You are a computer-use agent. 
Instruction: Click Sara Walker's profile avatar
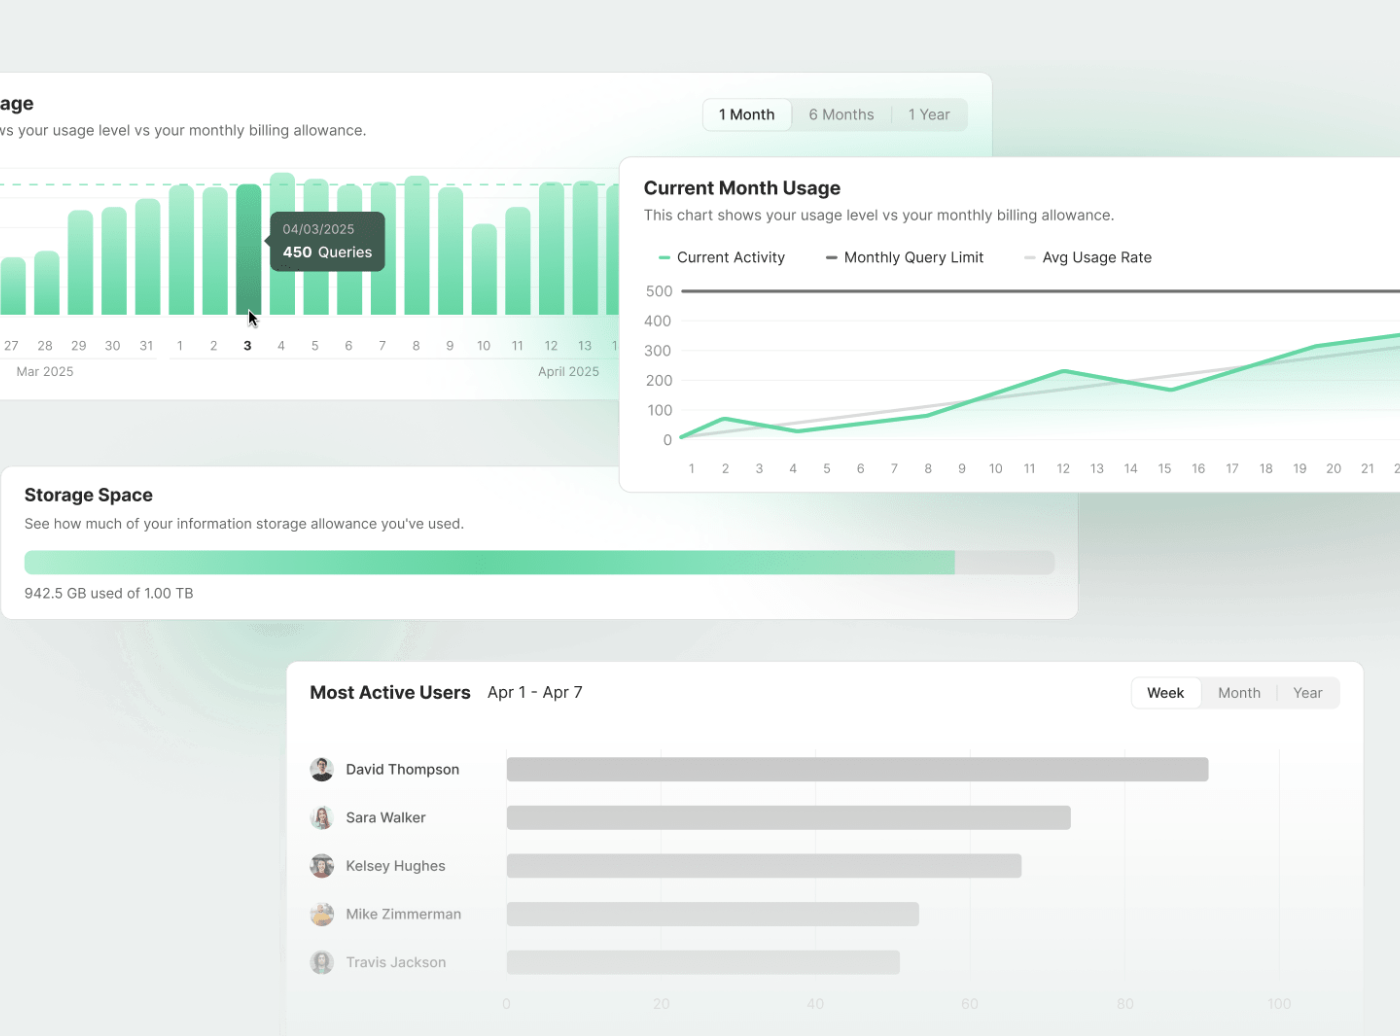(x=321, y=818)
